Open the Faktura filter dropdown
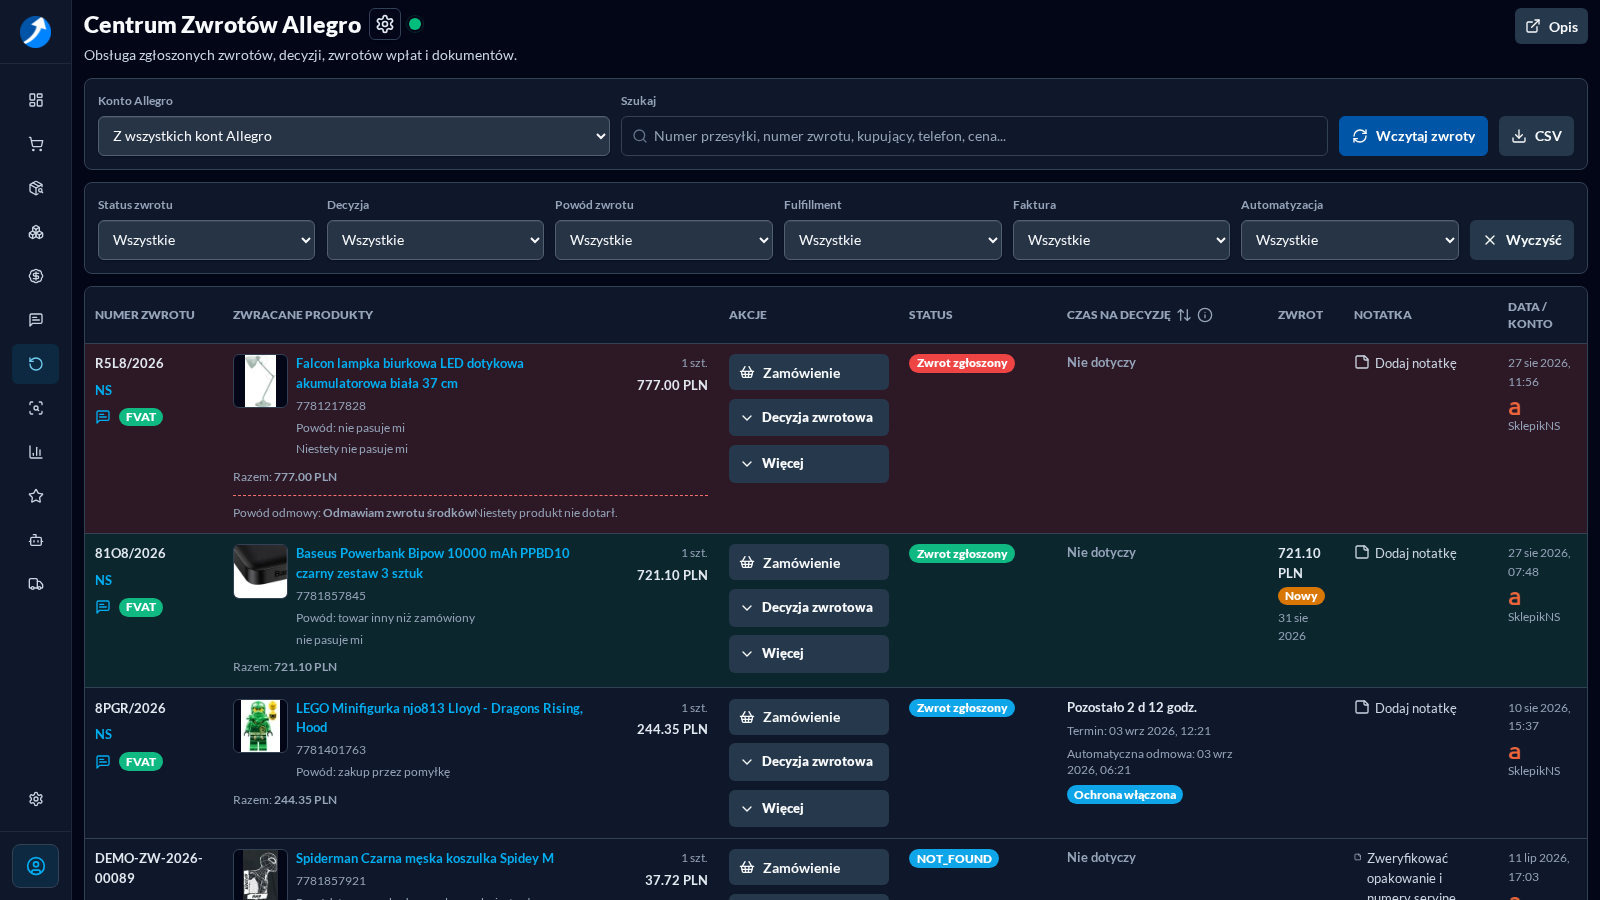Image resolution: width=1600 pixels, height=900 pixels. click(1121, 240)
